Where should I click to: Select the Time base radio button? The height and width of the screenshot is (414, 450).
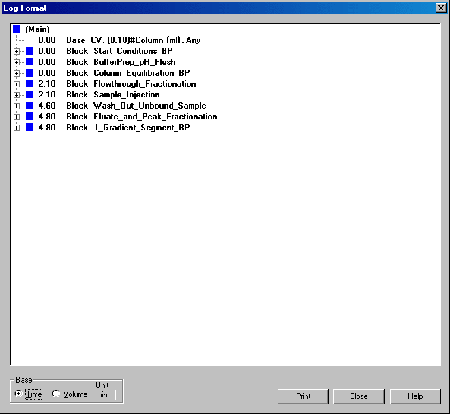coord(18,394)
